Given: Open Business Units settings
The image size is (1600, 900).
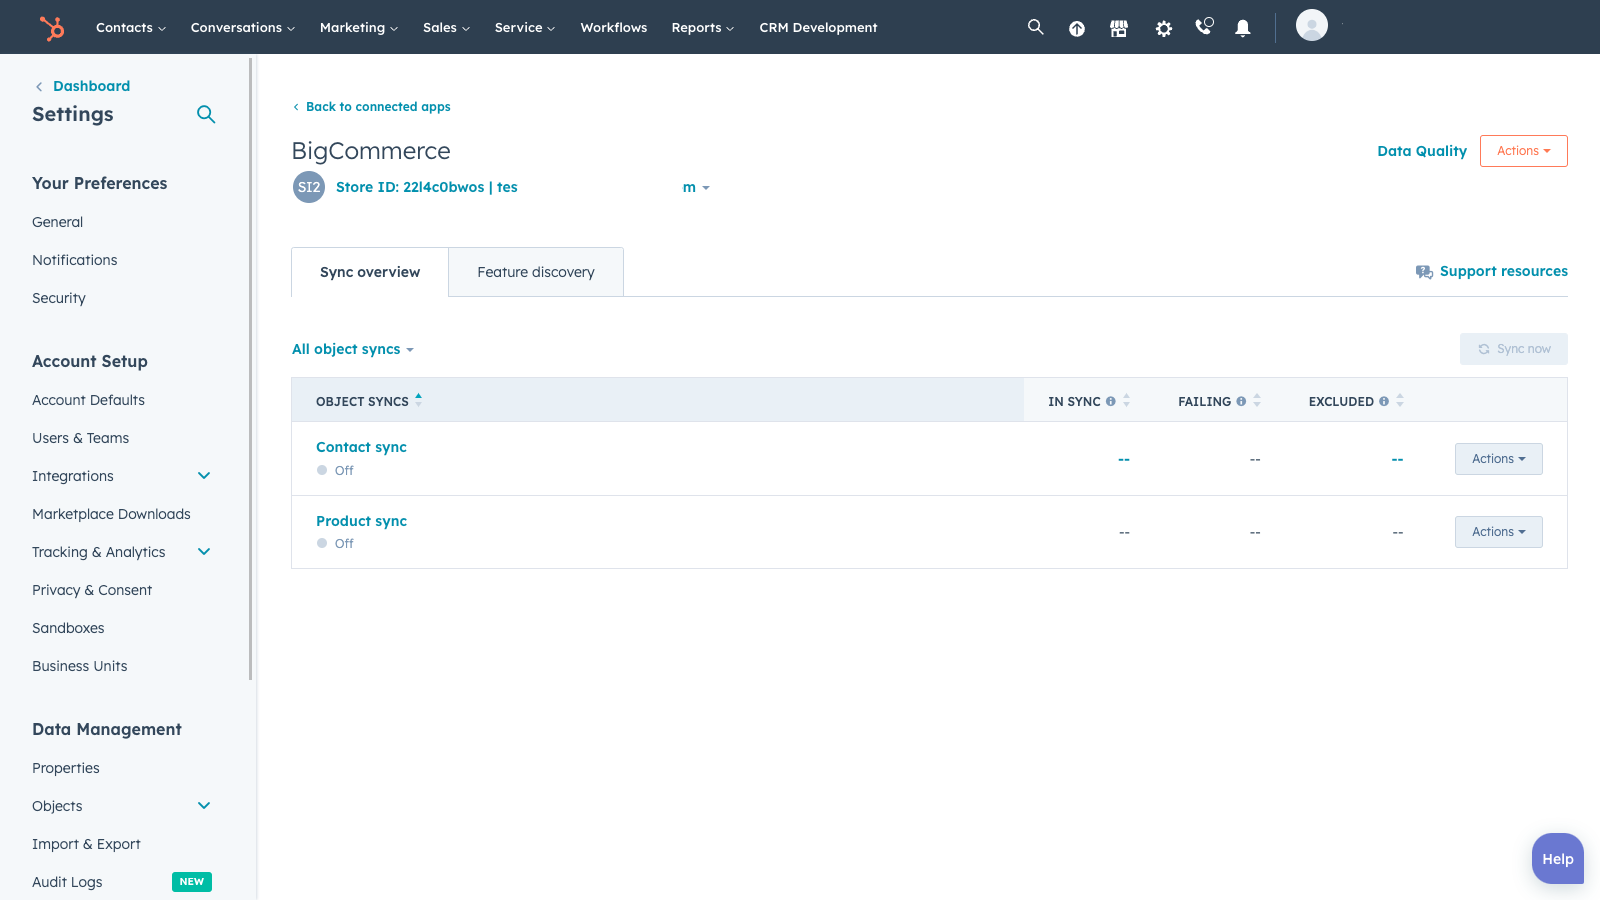Looking at the screenshot, I should click(80, 666).
